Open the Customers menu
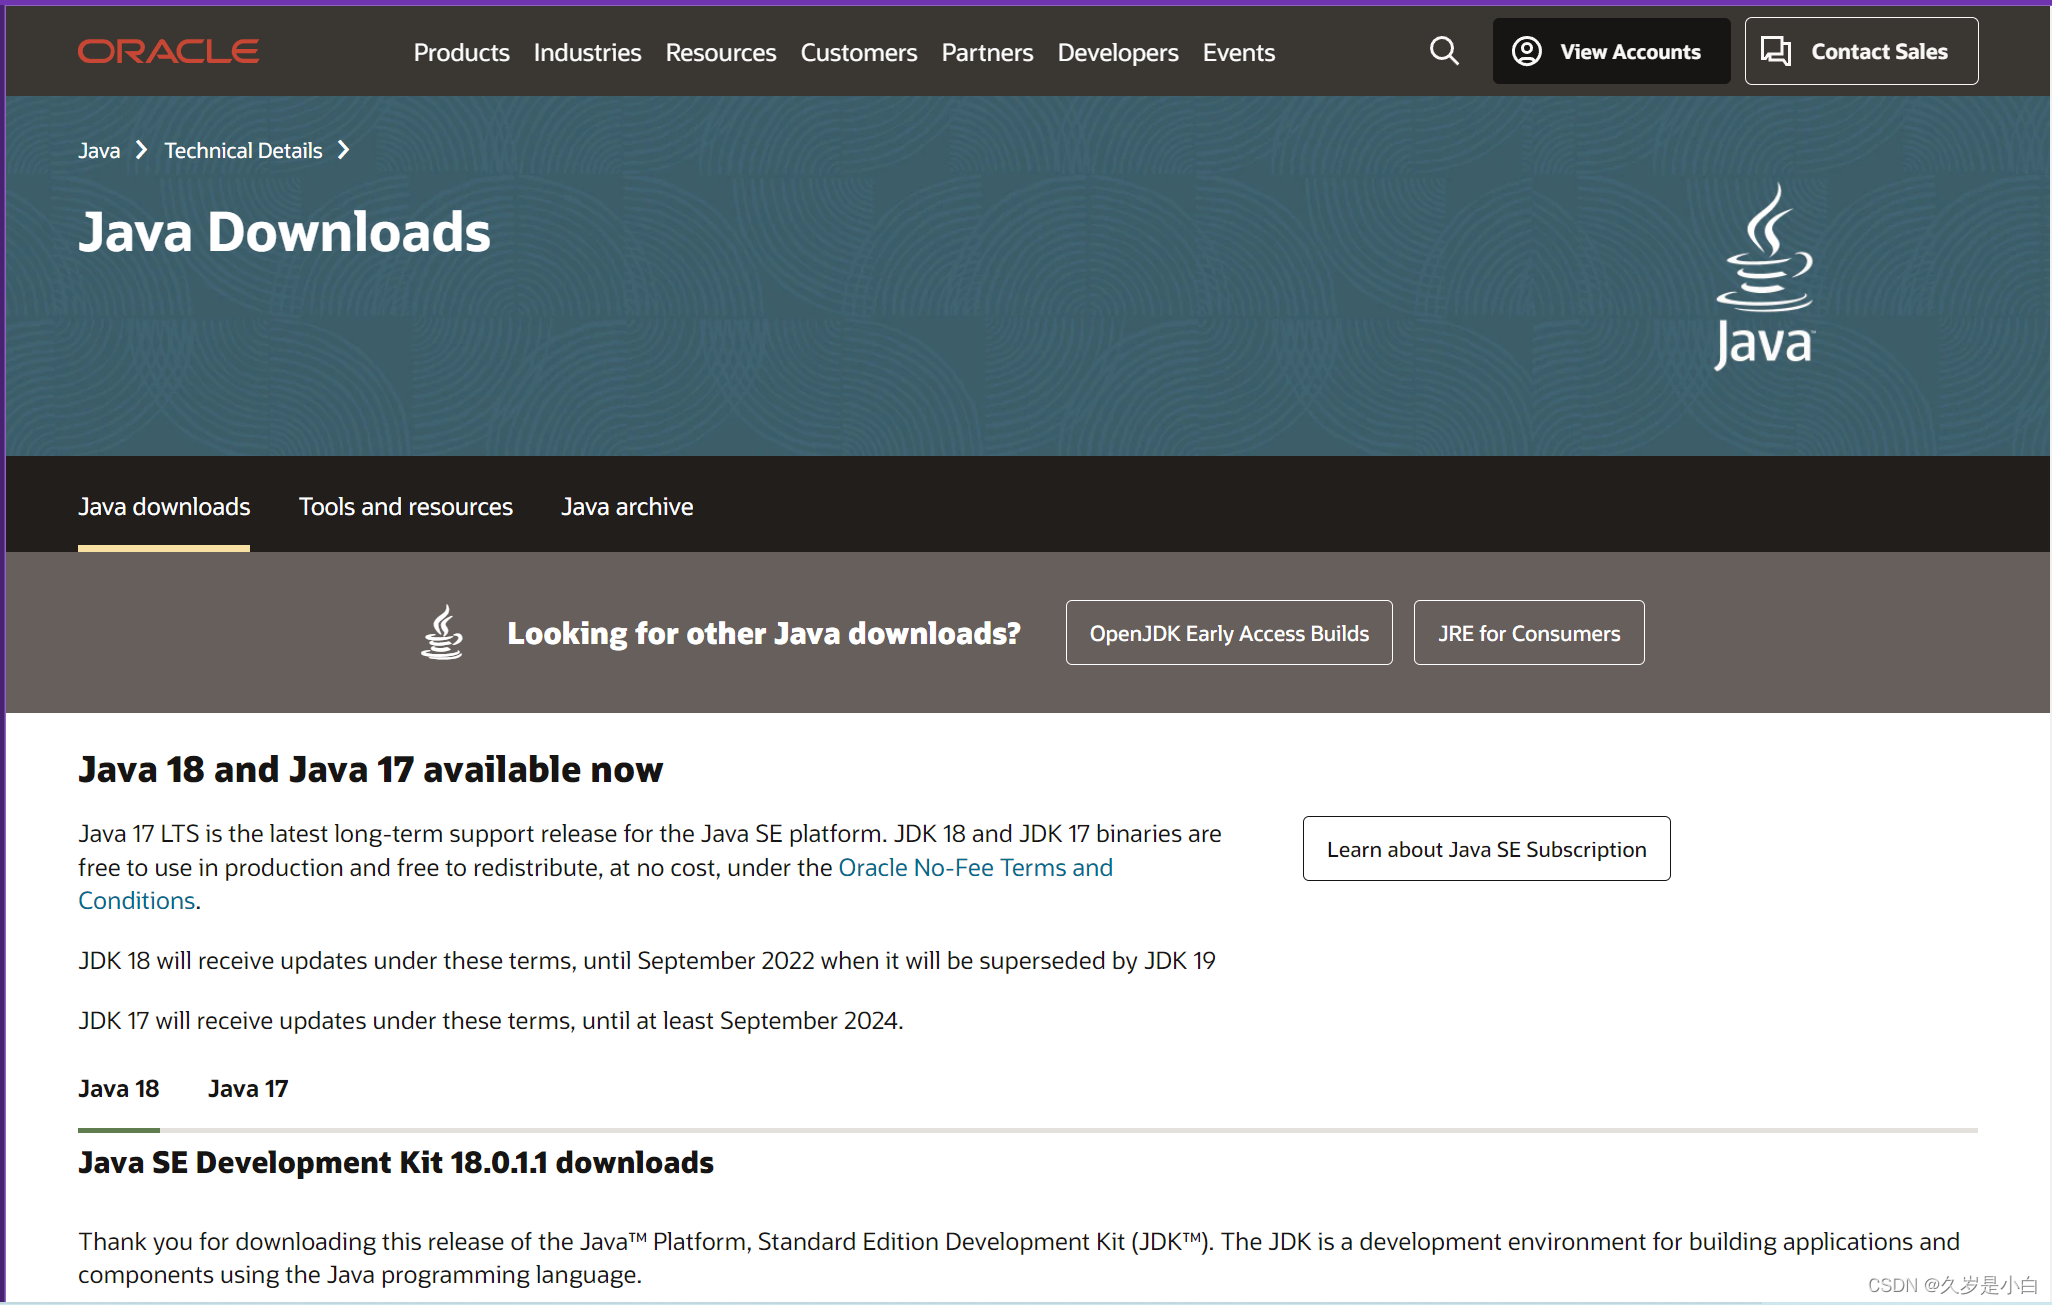Image resolution: width=2052 pixels, height=1305 pixels. [x=858, y=52]
